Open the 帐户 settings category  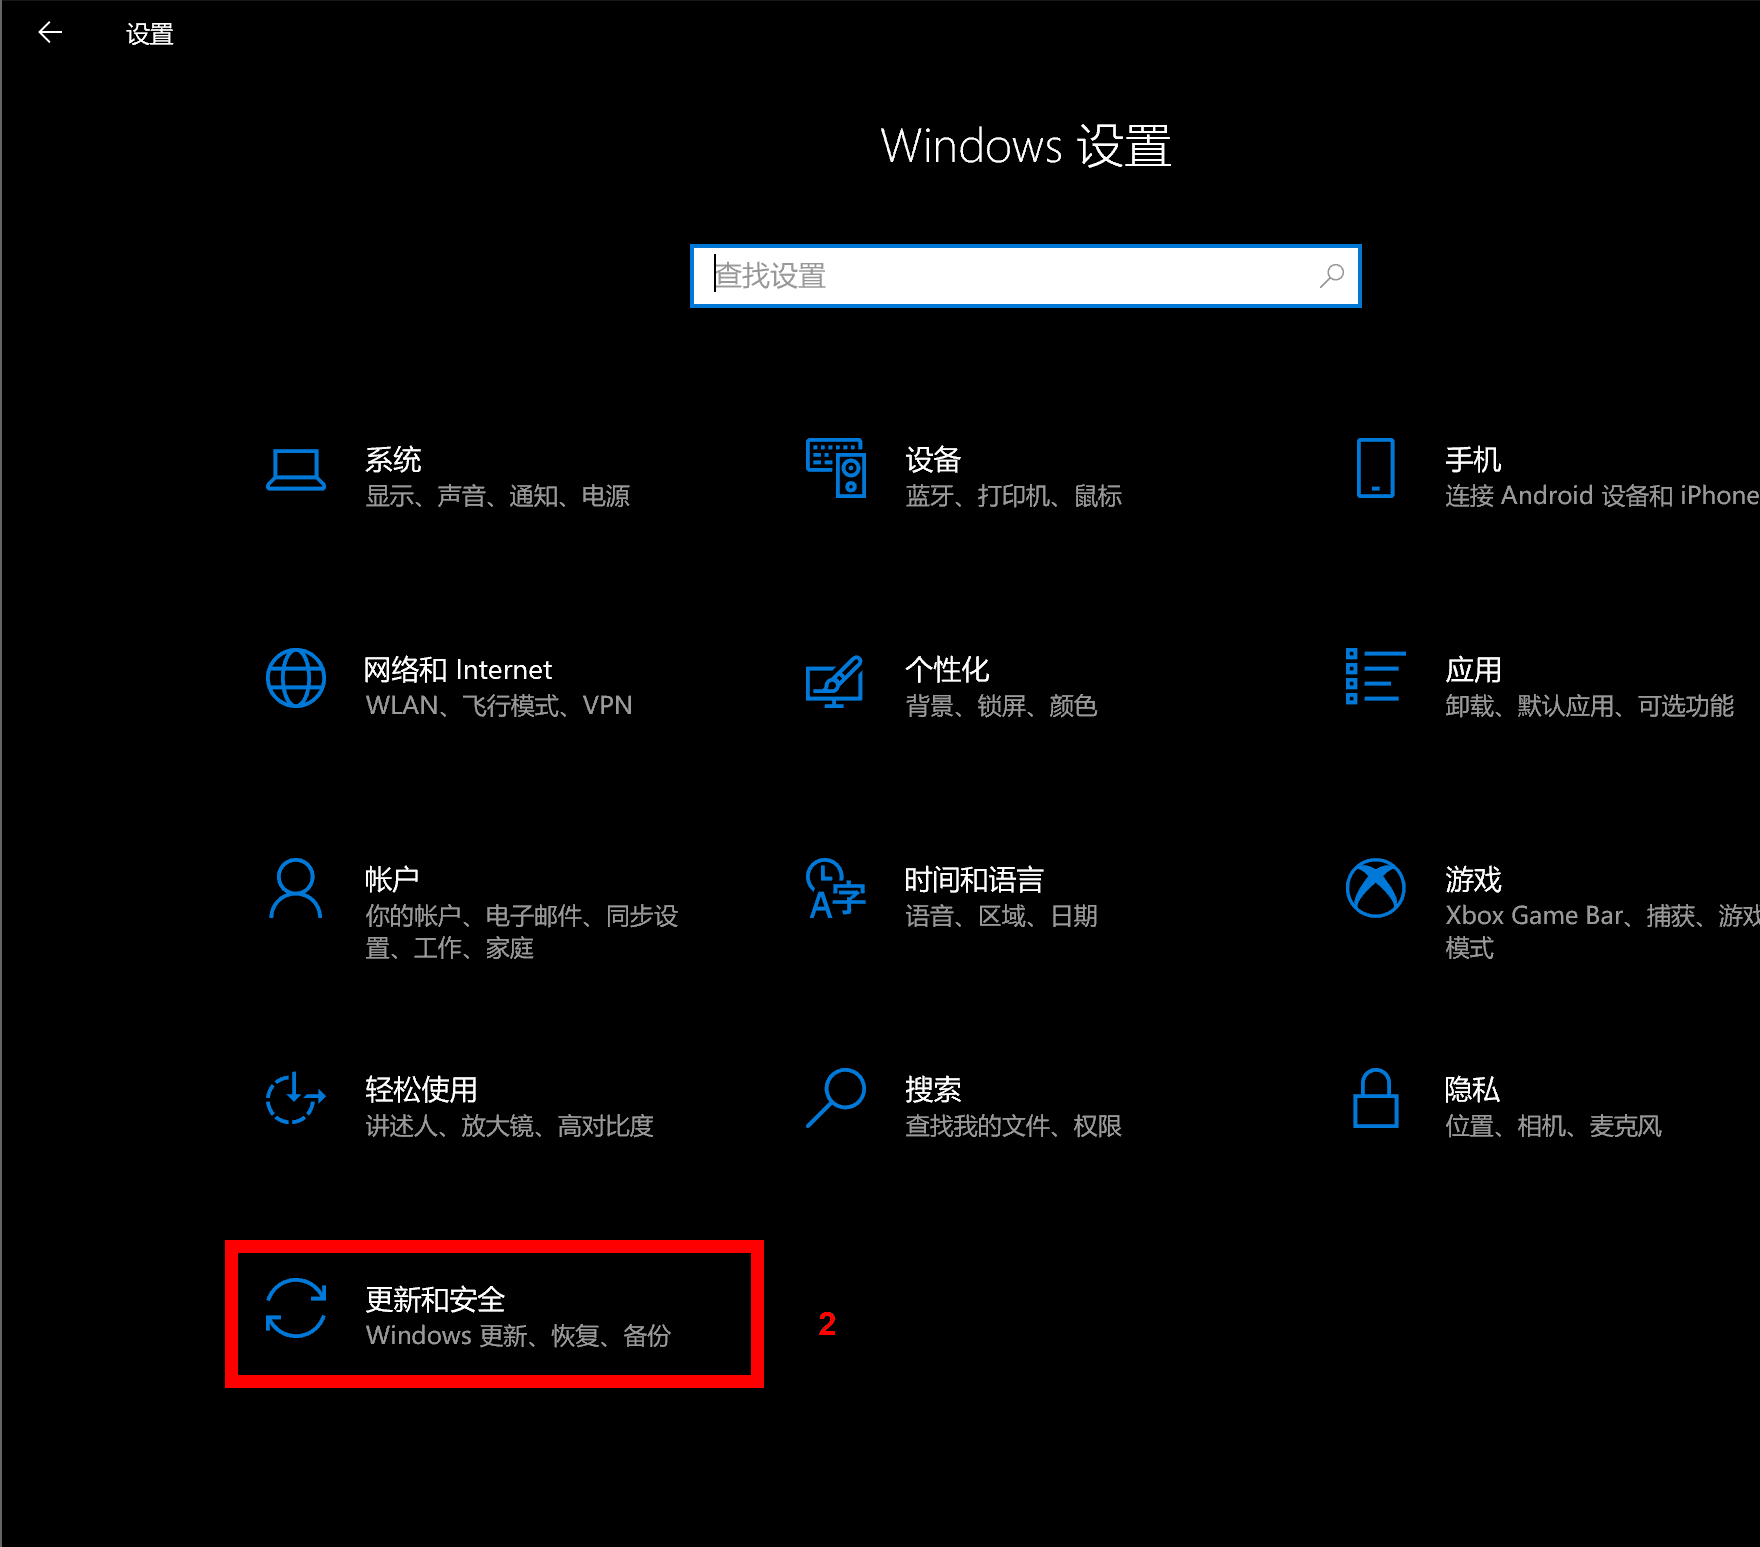pyautogui.click(x=392, y=879)
